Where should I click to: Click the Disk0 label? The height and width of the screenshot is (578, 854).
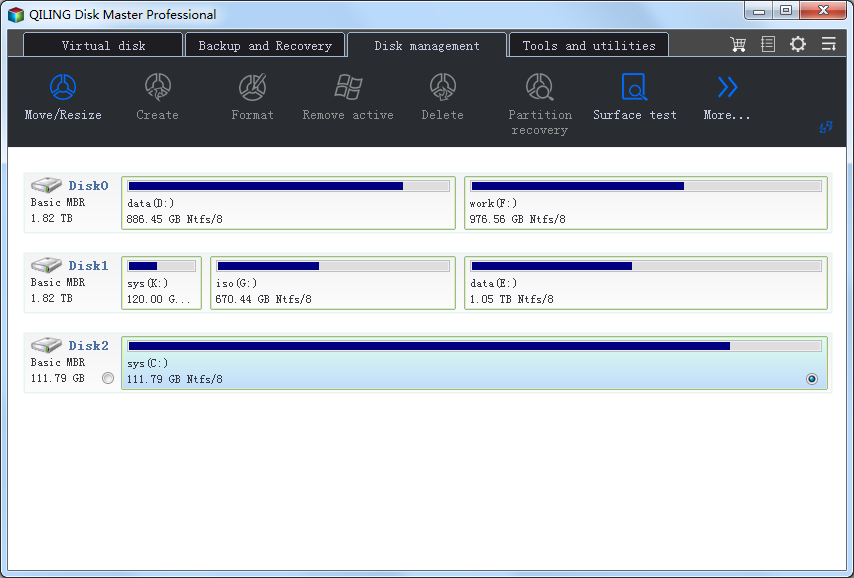click(88, 186)
